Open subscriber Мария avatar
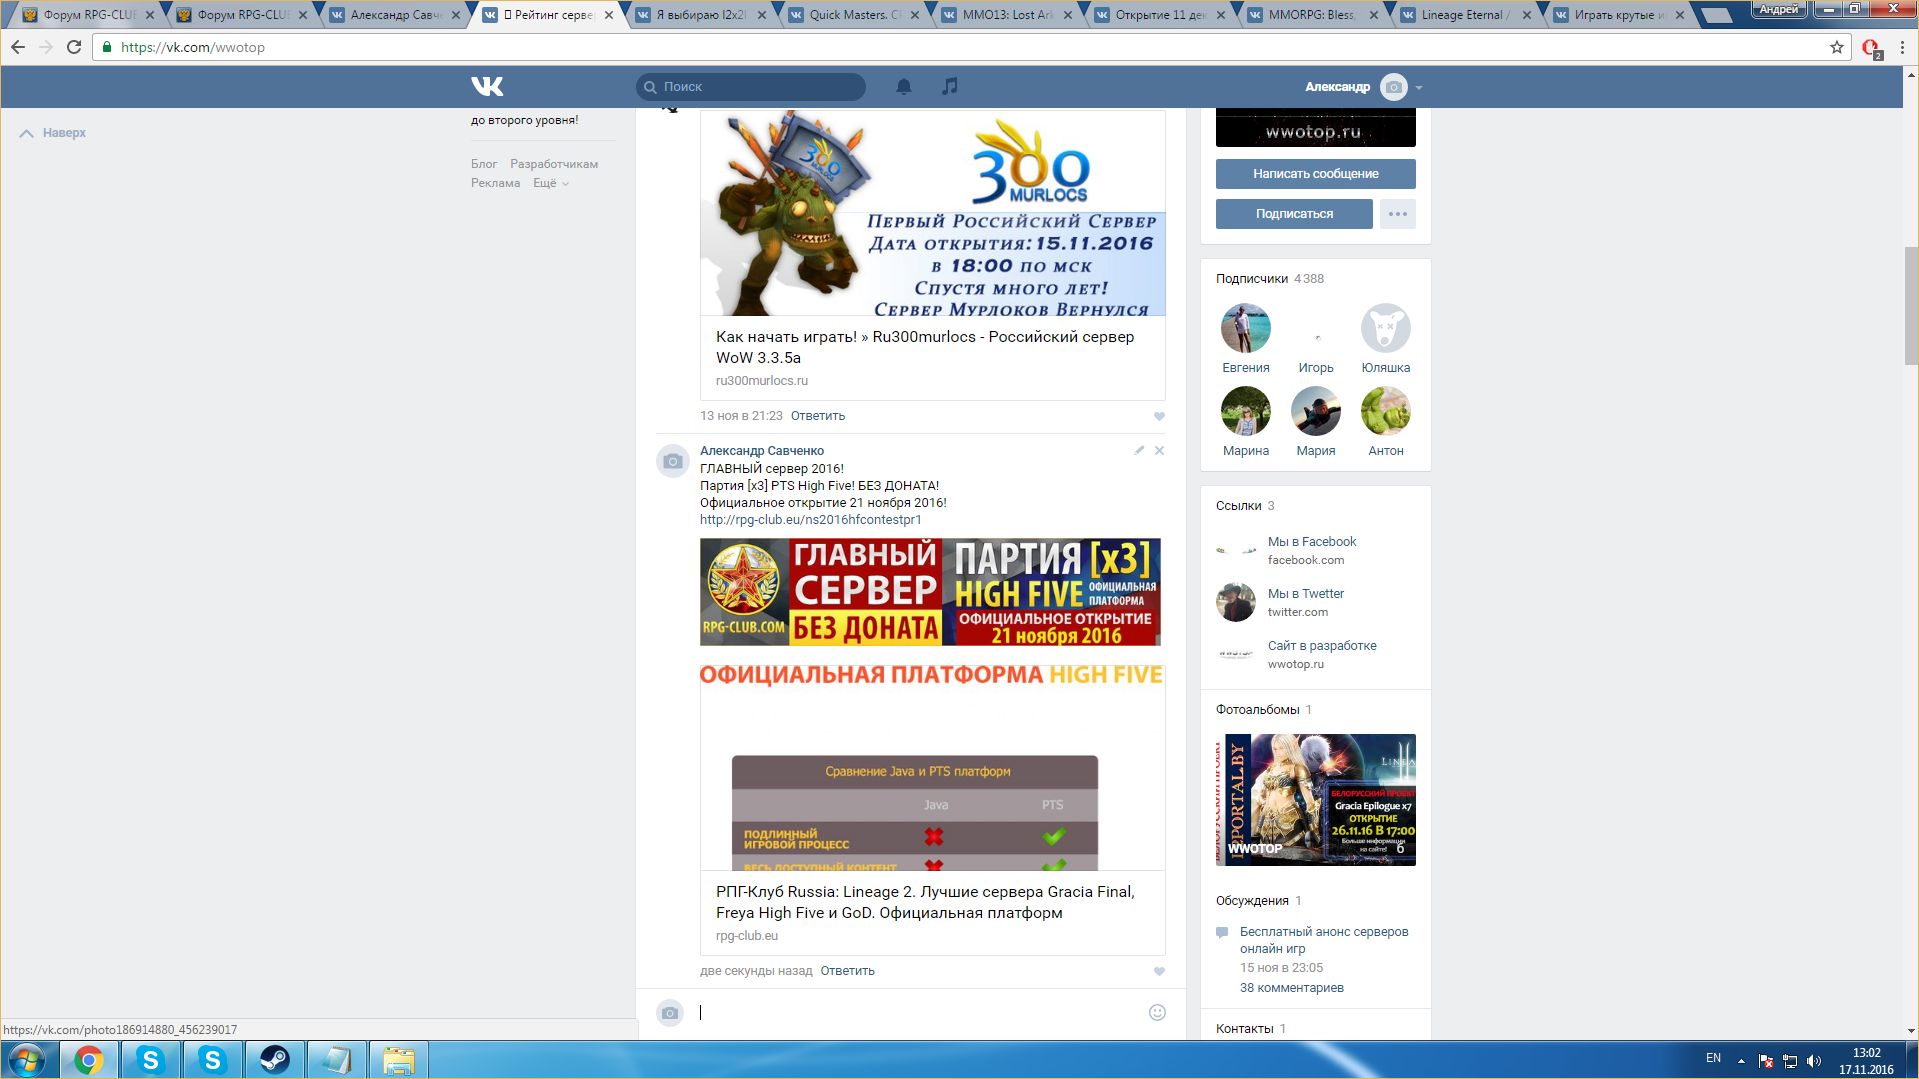This screenshot has width=1919, height=1079. 1316,411
